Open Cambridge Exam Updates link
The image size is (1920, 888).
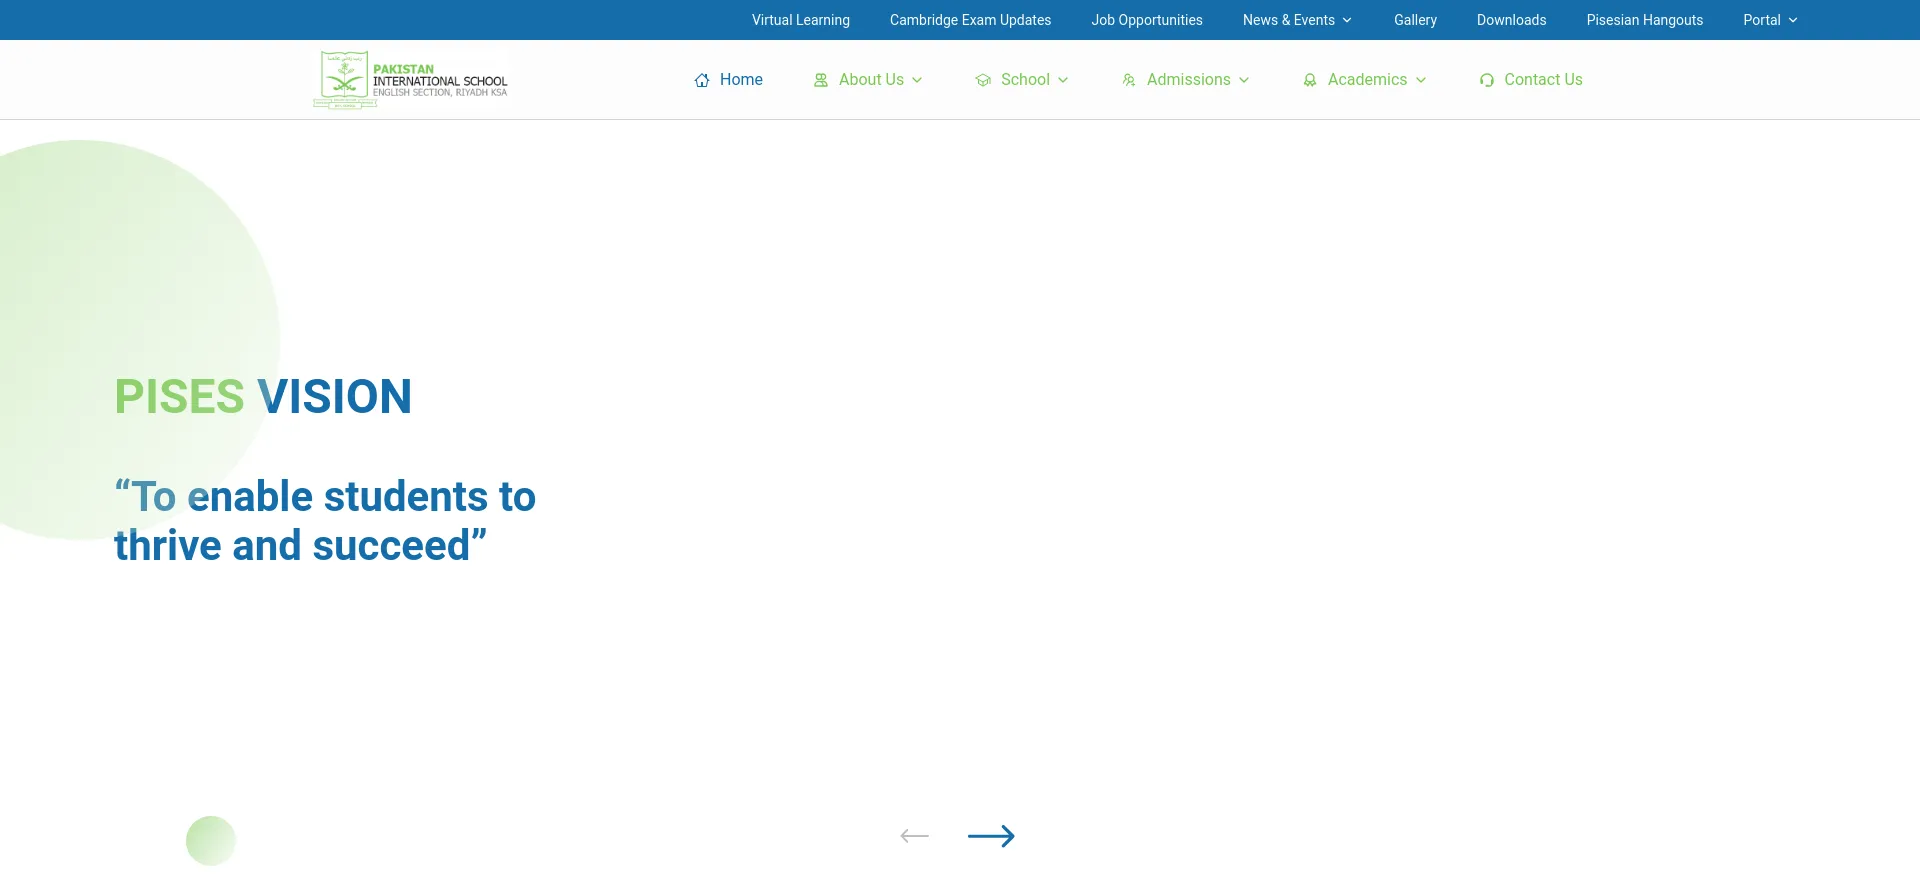coord(970,20)
